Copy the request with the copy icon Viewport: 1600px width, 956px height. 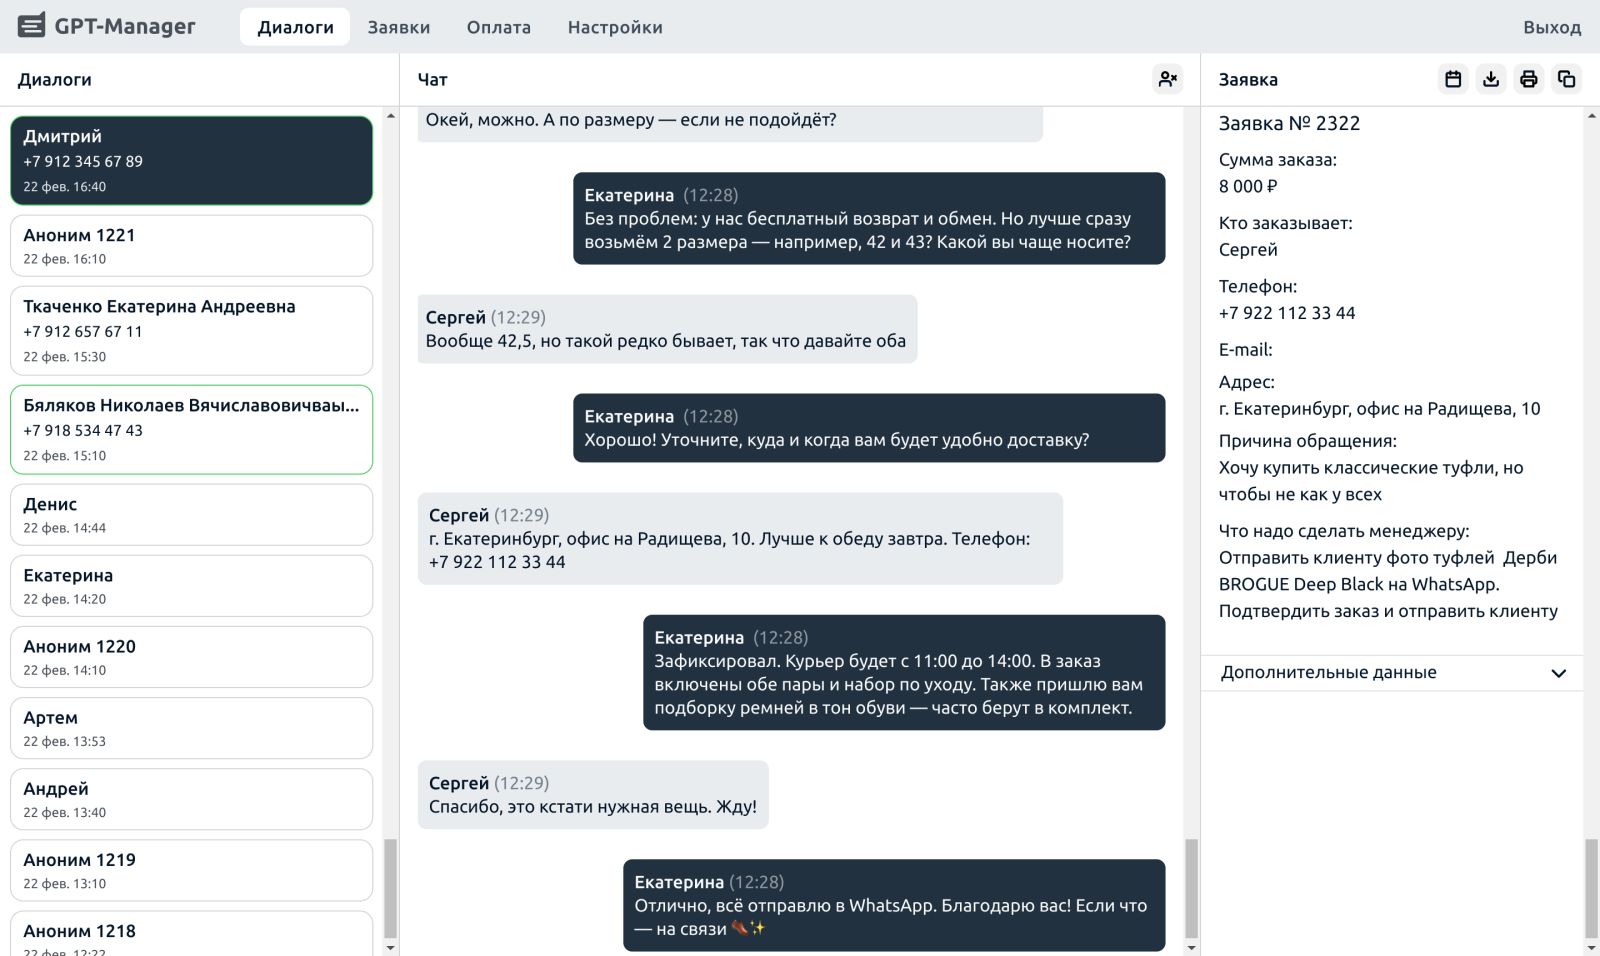(x=1566, y=79)
